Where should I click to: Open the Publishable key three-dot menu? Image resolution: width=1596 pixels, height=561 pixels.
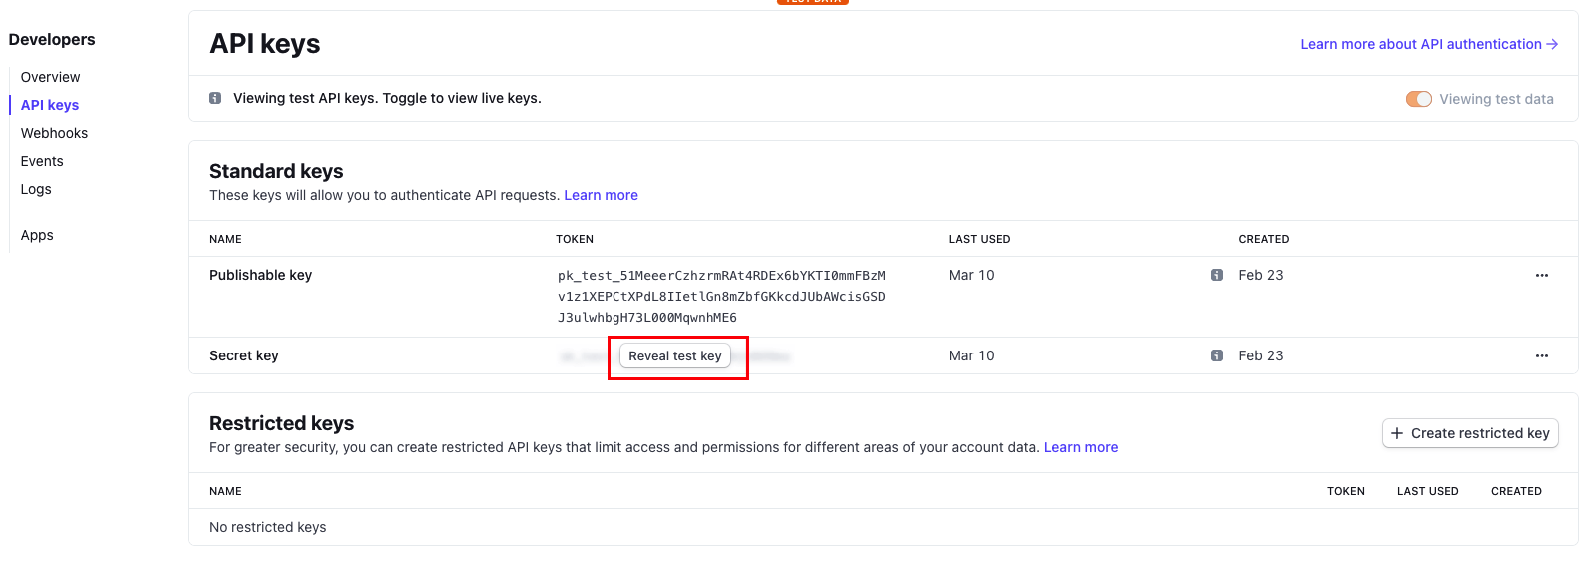[1542, 275]
